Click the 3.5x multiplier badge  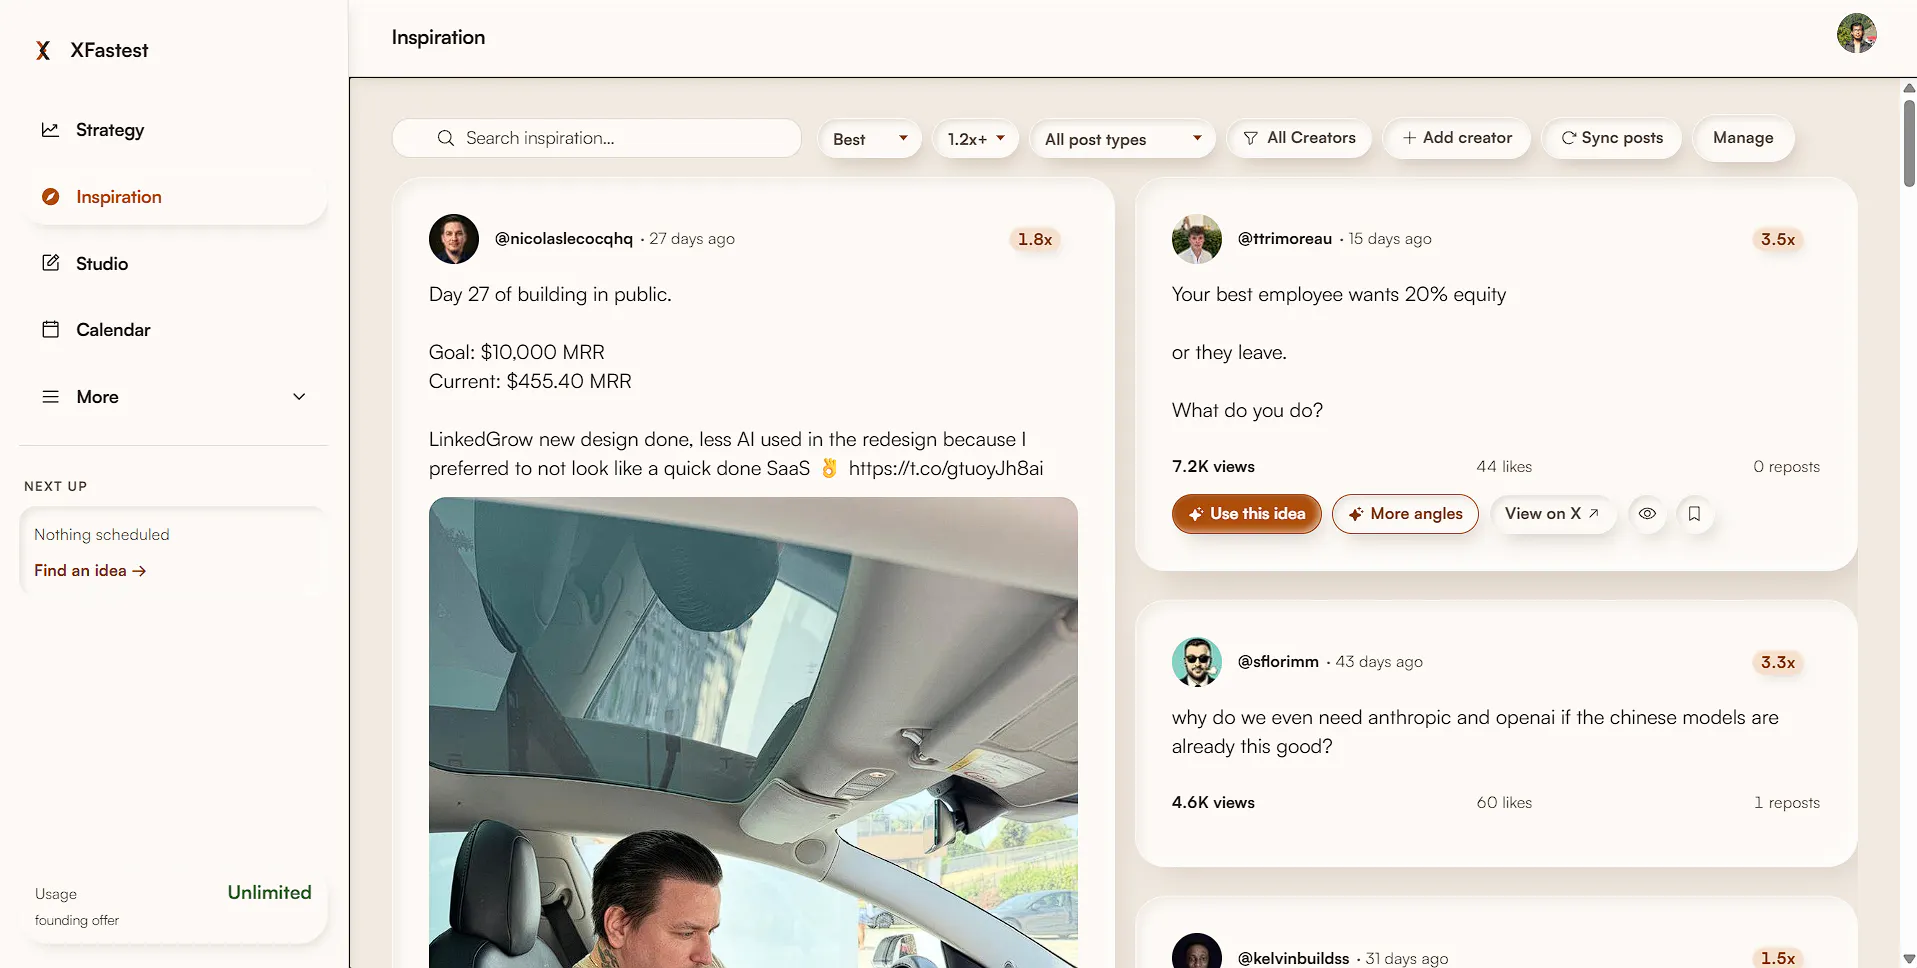coord(1778,239)
